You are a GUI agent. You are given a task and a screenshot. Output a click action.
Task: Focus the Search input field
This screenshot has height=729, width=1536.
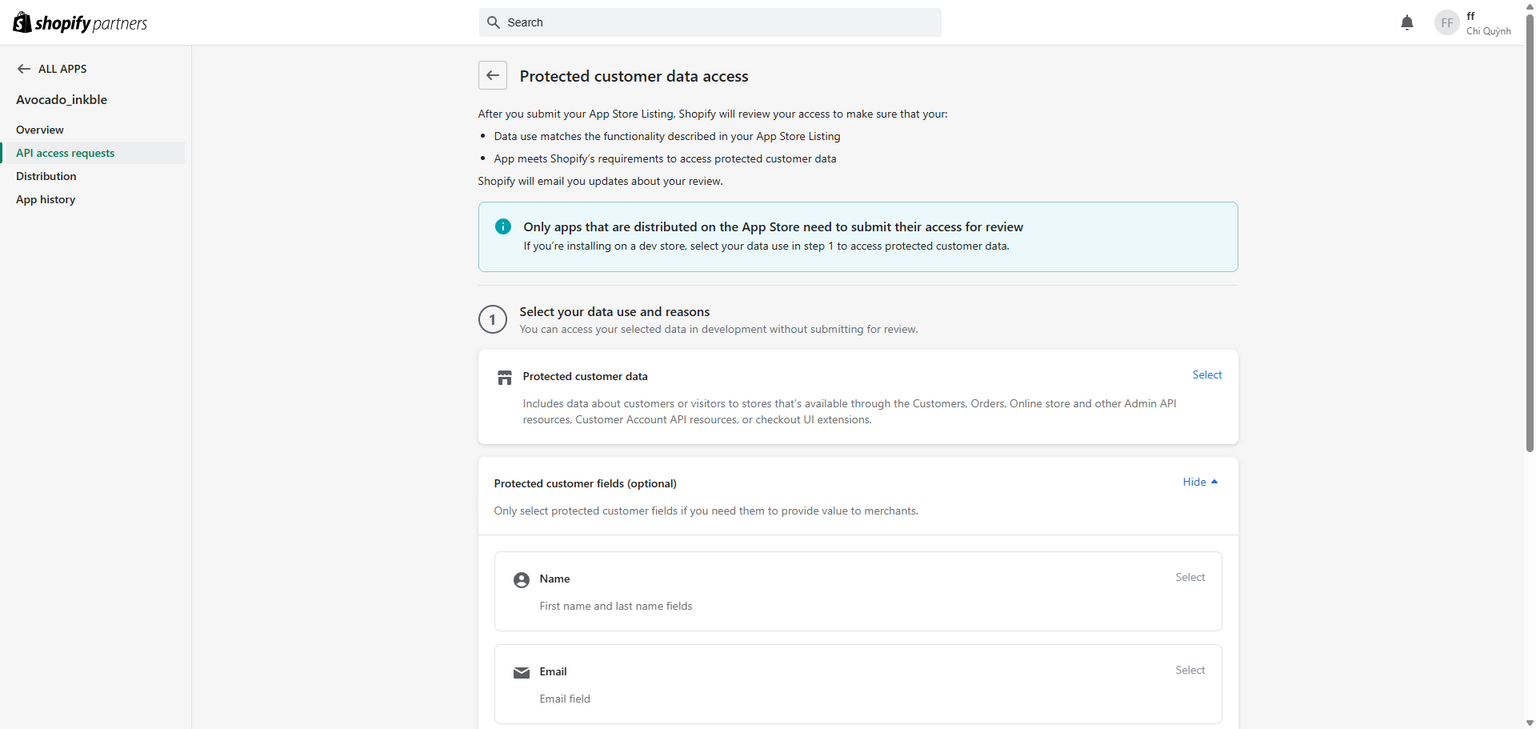pos(710,22)
